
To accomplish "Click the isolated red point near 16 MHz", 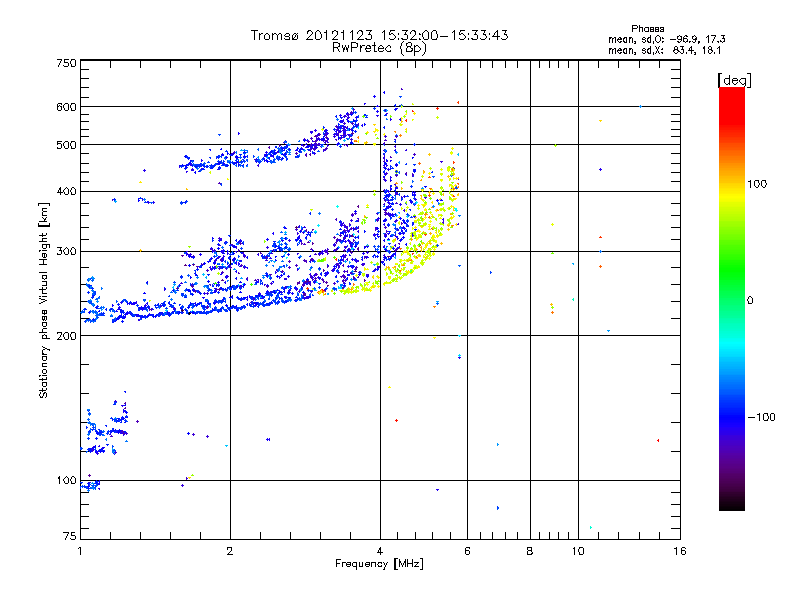I will tap(658, 440).
